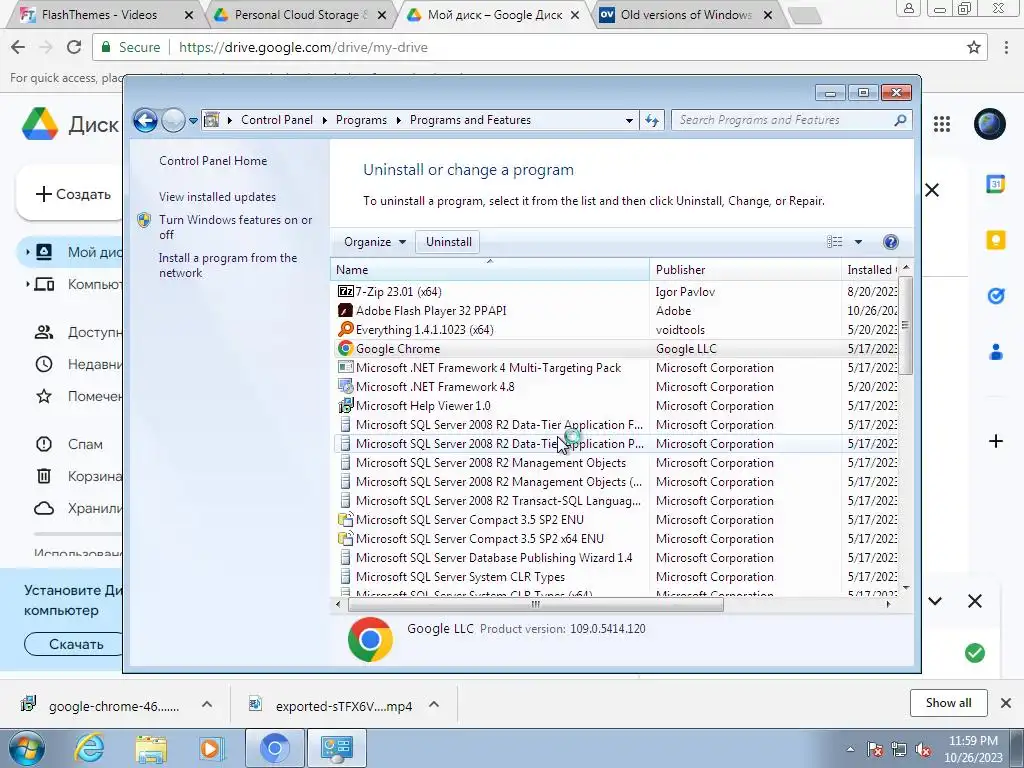Open View installed updates link
This screenshot has height=768, width=1024.
click(x=217, y=197)
